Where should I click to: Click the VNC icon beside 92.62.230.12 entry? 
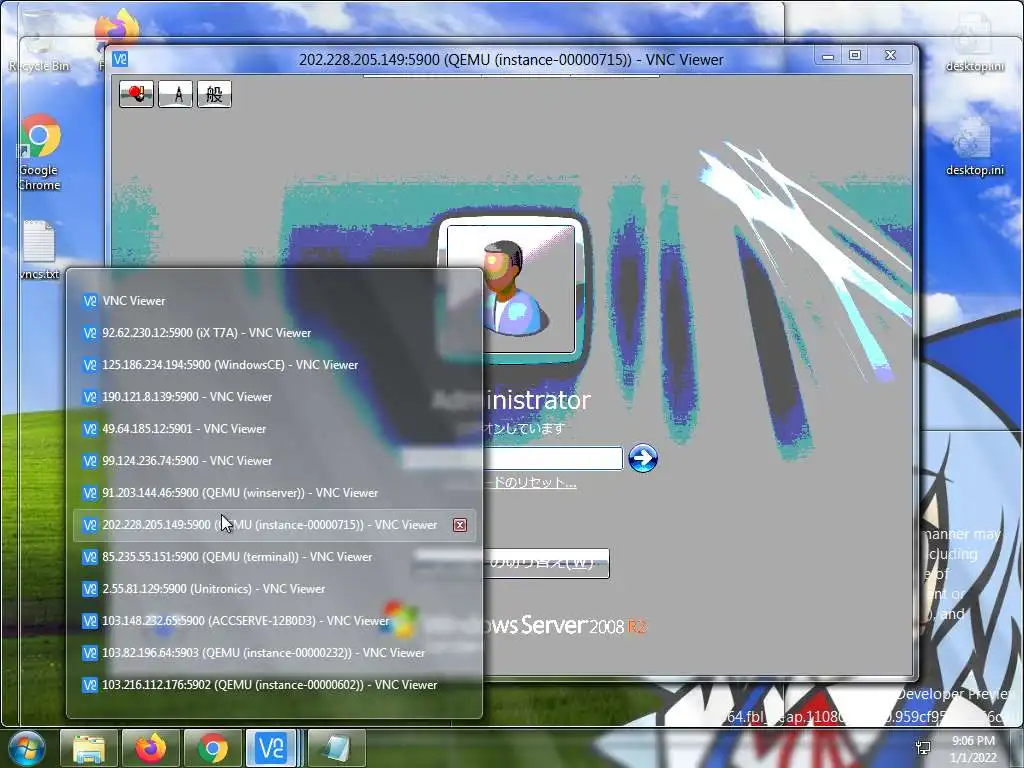pyautogui.click(x=89, y=333)
